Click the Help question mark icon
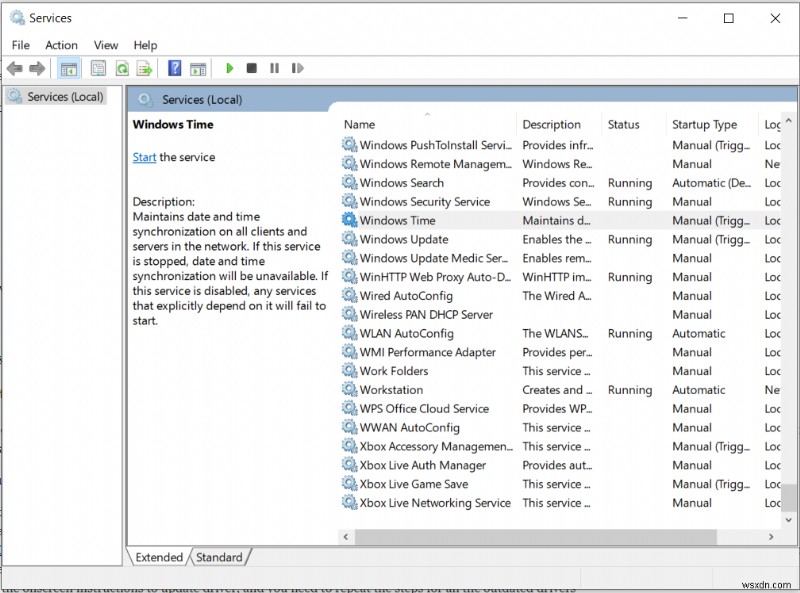The width and height of the screenshot is (800, 593). click(174, 68)
